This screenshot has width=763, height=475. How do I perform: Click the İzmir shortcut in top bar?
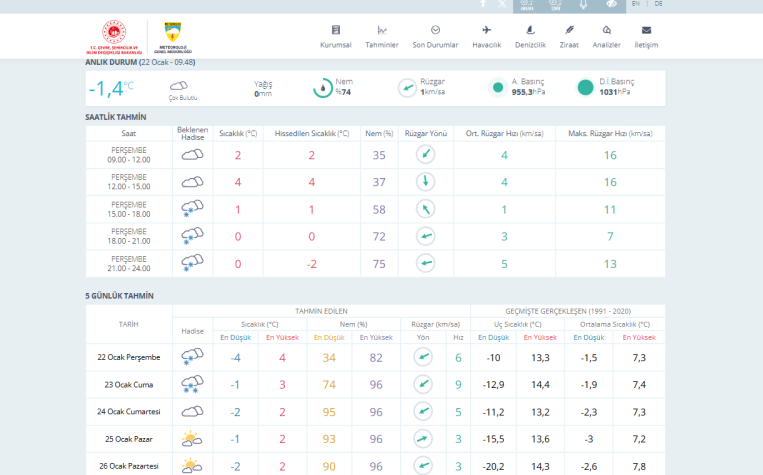(x=555, y=5)
